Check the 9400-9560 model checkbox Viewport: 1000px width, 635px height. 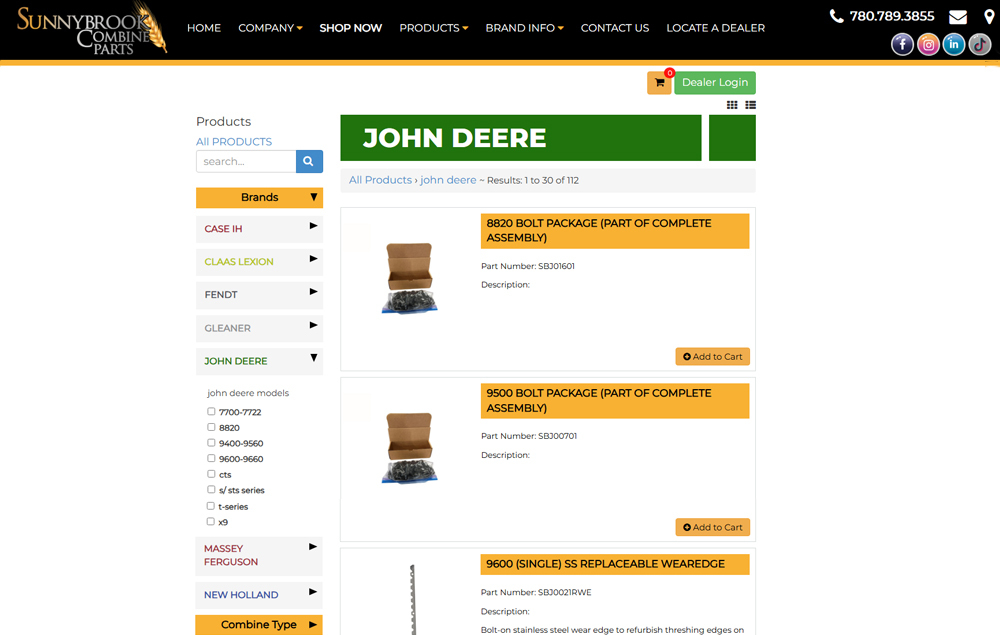click(x=211, y=442)
